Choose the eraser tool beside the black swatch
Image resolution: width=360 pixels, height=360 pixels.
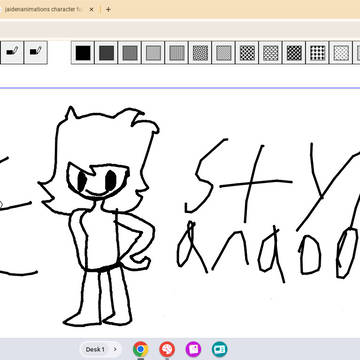tap(36, 53)
